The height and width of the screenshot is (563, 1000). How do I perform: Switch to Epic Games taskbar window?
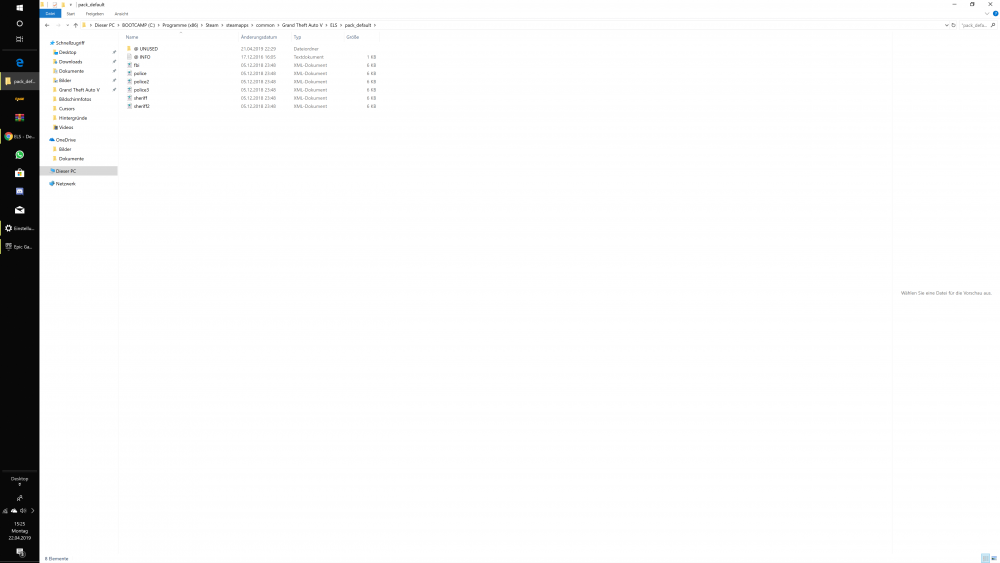point(19,247)
